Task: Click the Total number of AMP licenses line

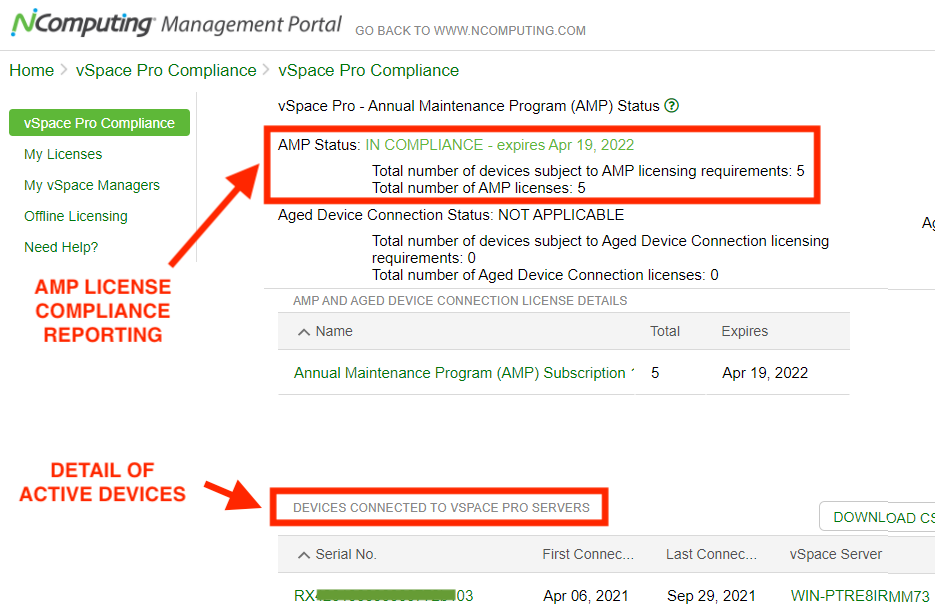Action: (479, 188)
